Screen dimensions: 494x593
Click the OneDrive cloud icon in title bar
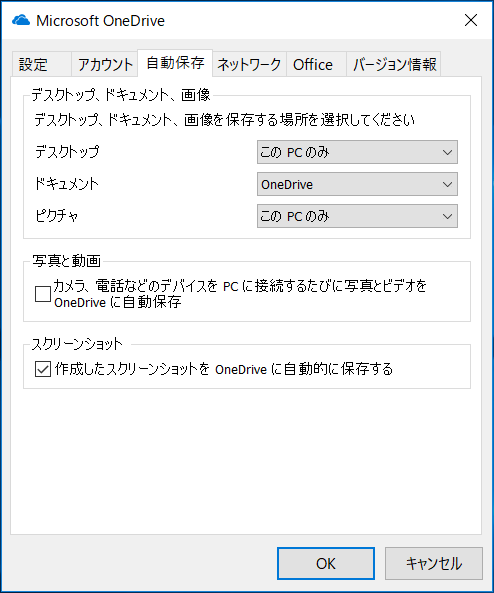pyautogui.click(x=21, y=20)
